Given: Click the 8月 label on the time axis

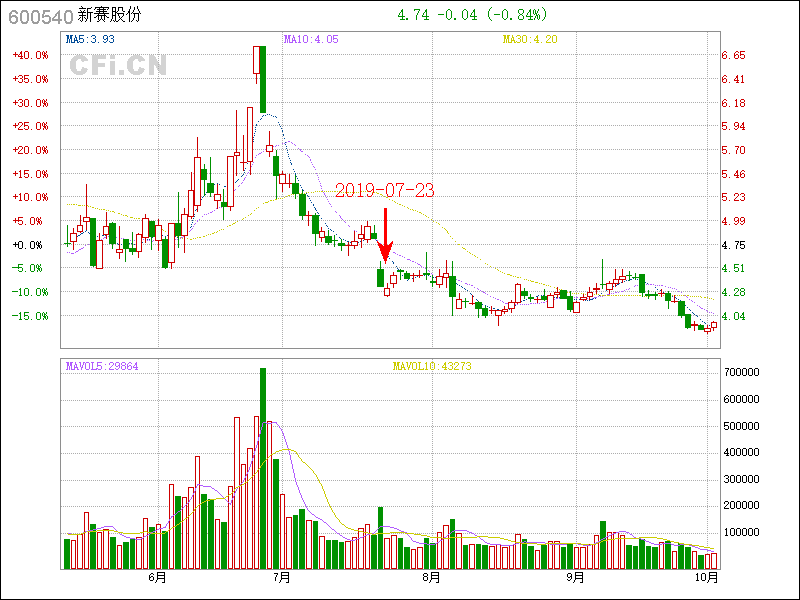Looking at the screenshot, I should tap(431, 577).
